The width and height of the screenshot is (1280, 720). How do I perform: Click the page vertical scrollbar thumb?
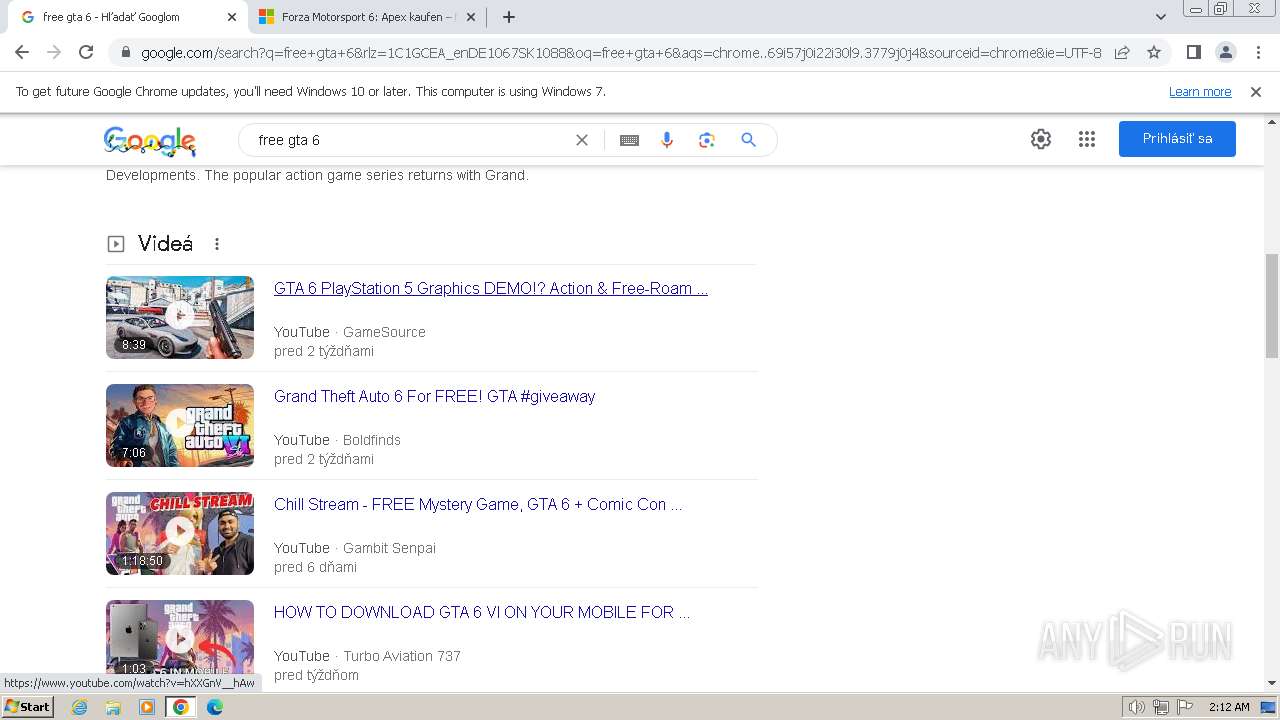pos(1272,305)
